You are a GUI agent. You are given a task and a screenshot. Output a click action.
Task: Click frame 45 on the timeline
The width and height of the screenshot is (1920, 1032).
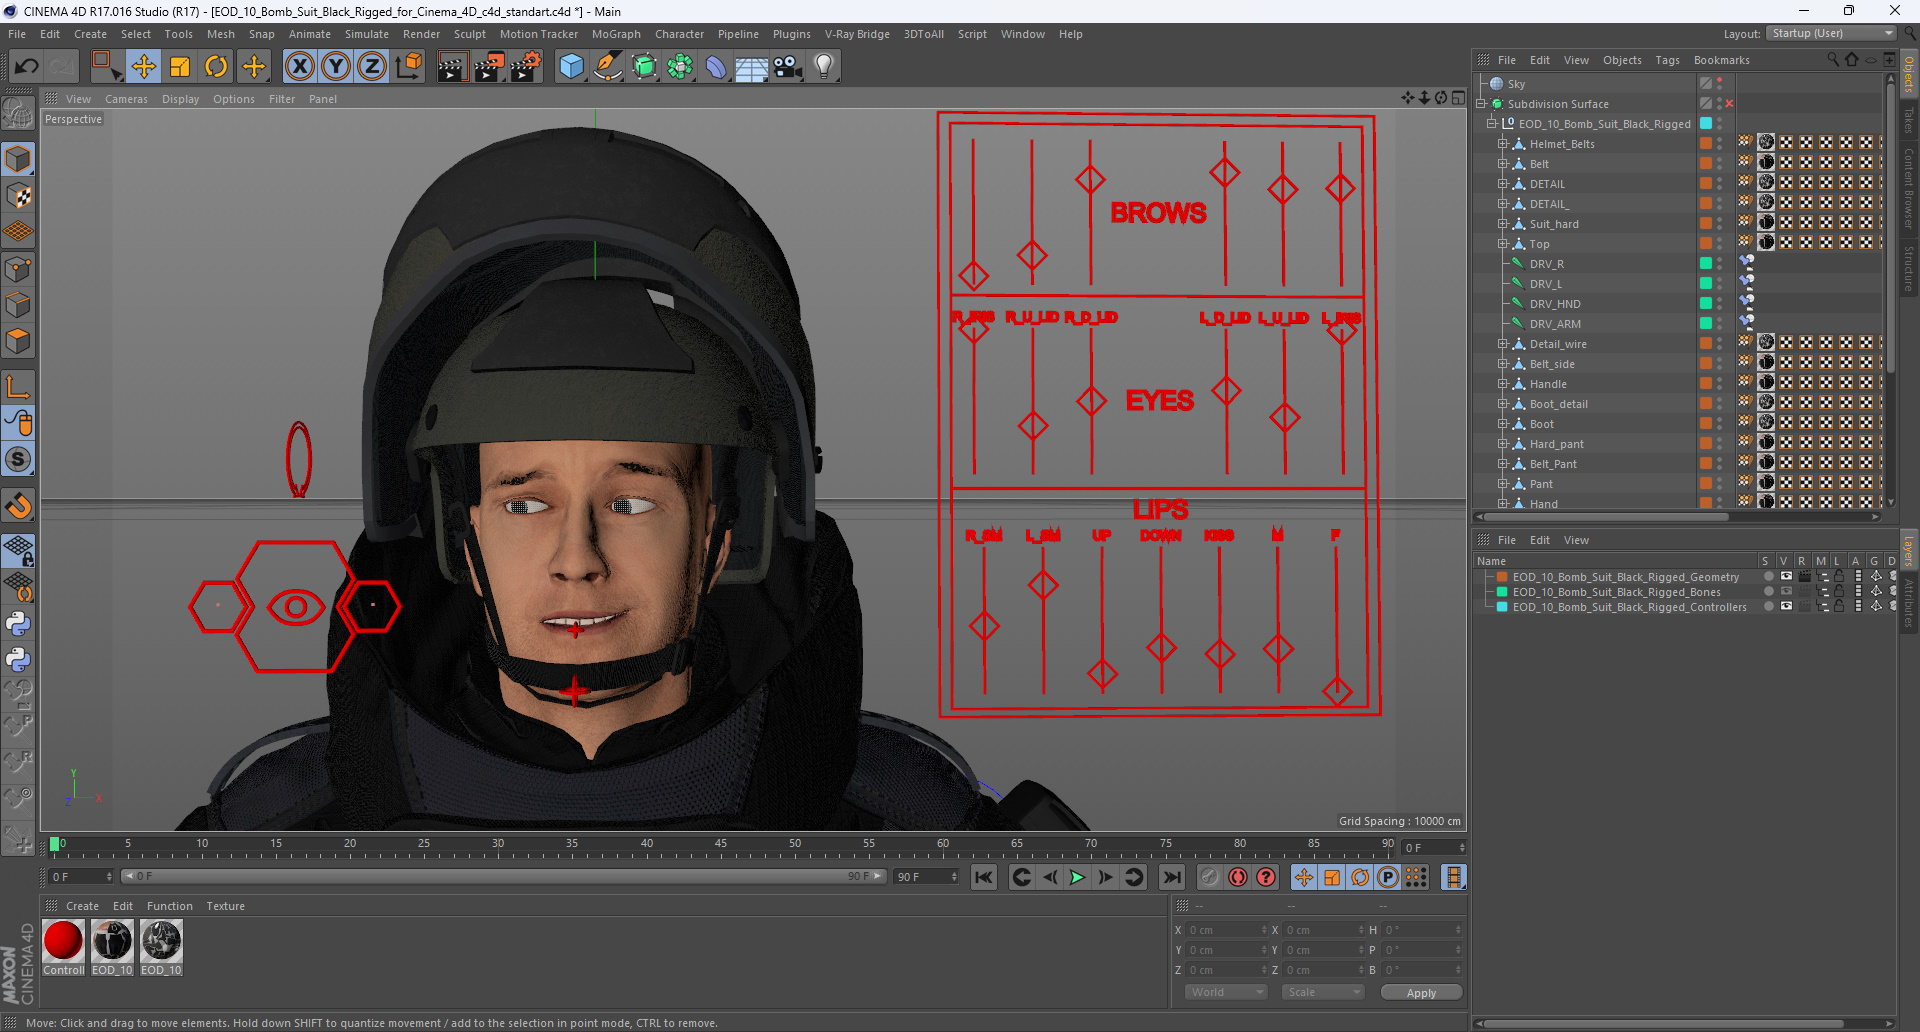pyautogui.click(x=721, y=845)
